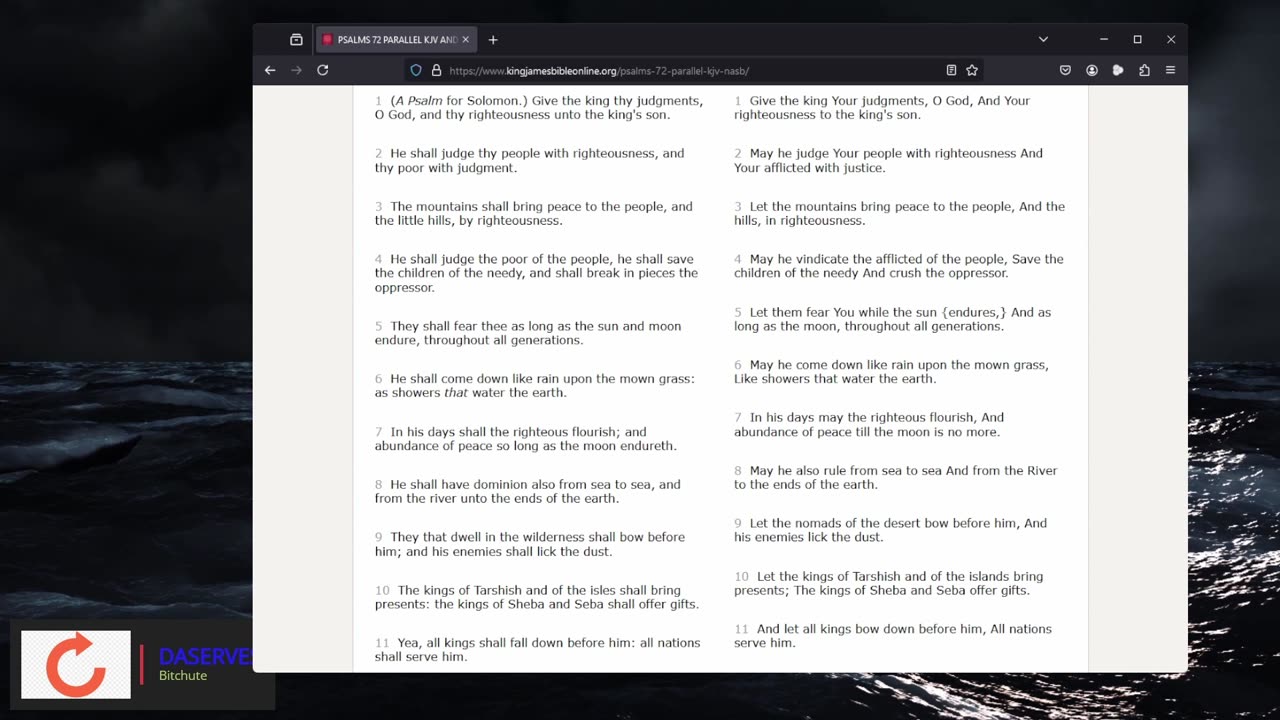The height and width of the screenshot is (720, 1280).
Task: Click NASB verse 9 'Let the nomads of the desert'
Action: click(x=891, y=530)
